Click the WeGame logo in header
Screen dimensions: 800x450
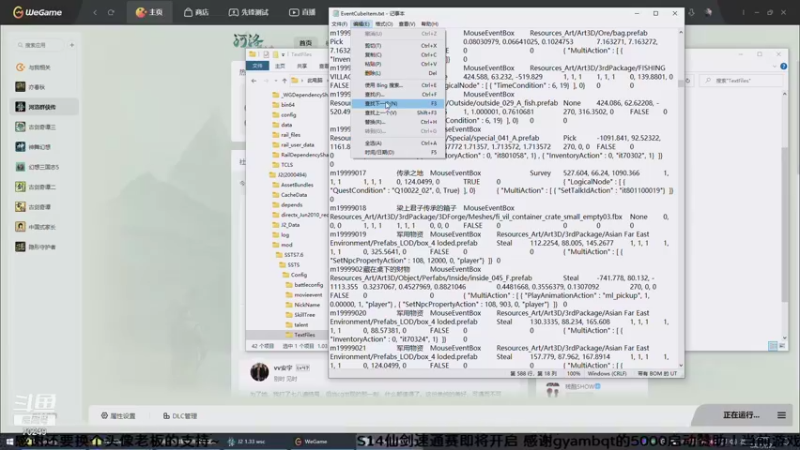[x=37, y=12]
